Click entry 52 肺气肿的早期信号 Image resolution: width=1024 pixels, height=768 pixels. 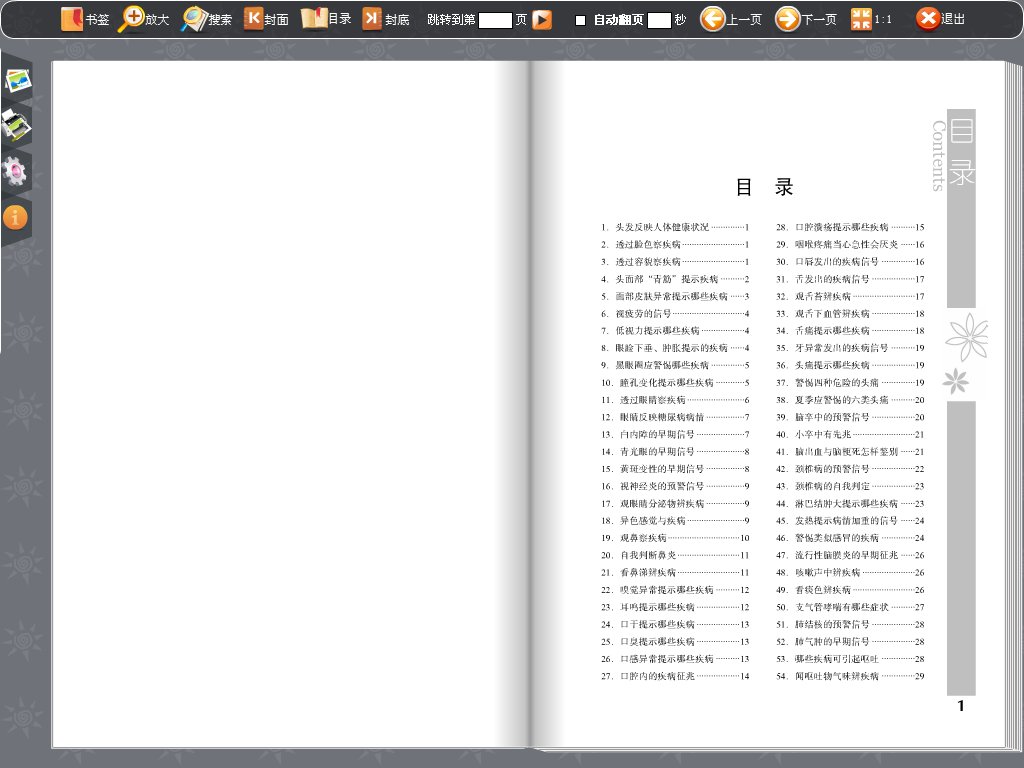click(x=850, y=641)
